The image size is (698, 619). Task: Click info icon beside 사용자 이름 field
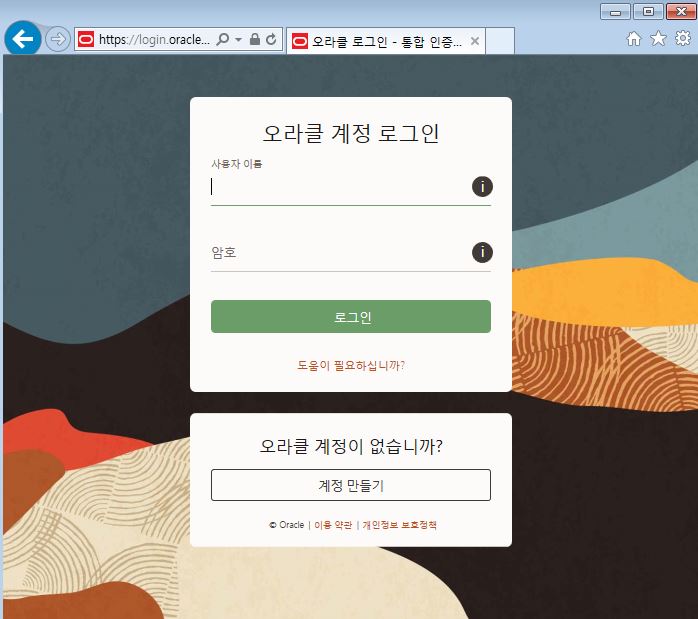tap(482, 186)
